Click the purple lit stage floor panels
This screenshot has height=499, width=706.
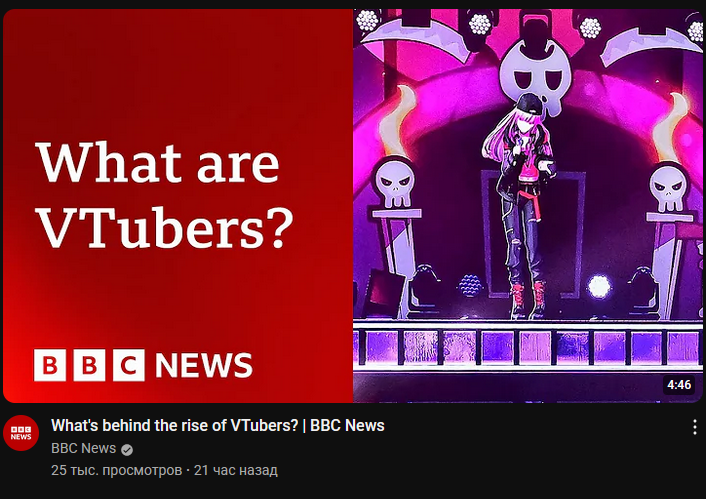coord(528,347)
